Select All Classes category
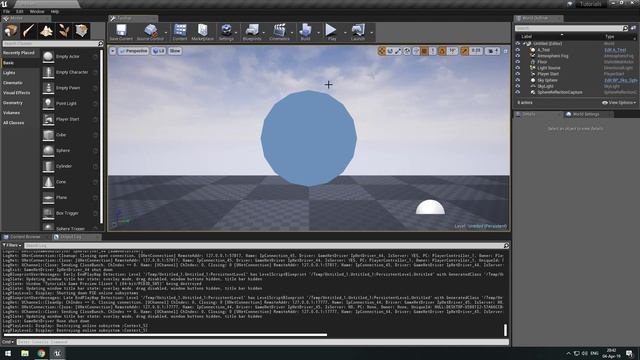 tap(13, 123)
